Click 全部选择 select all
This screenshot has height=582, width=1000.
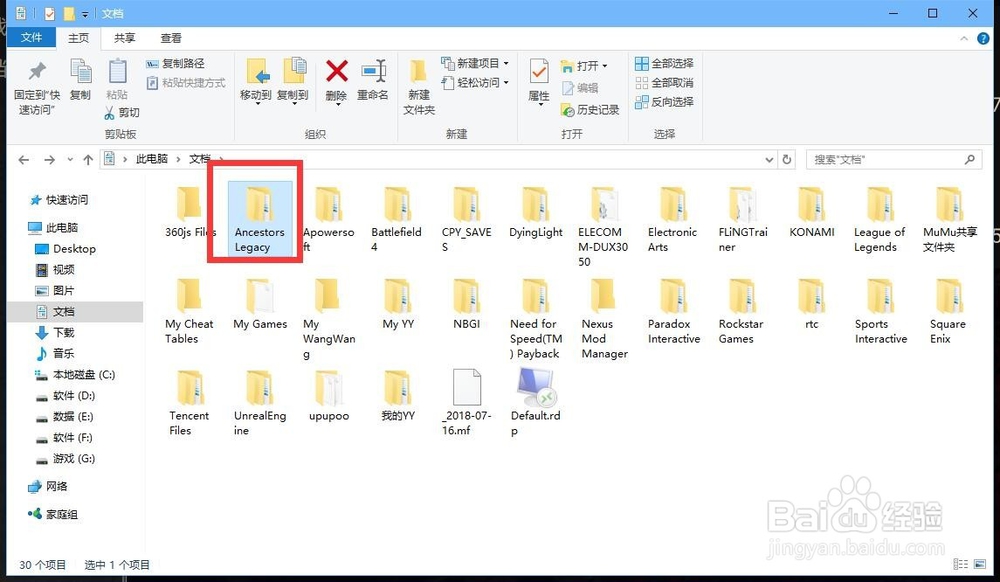[664, 63]
